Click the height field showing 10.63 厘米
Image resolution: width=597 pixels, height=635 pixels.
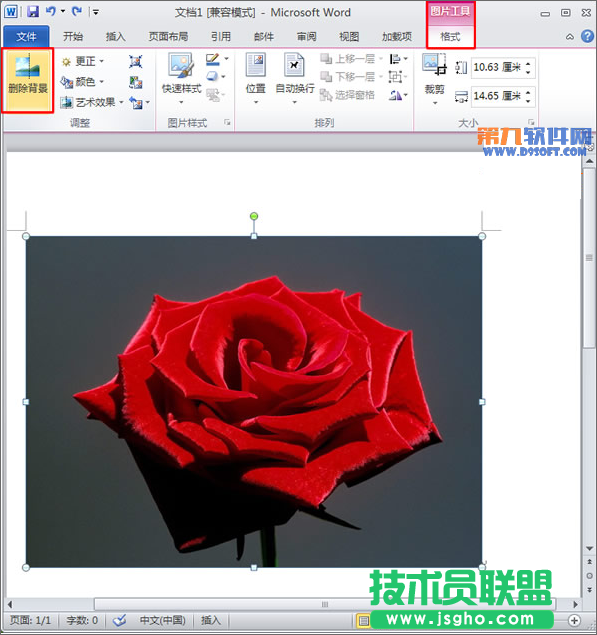[497, 67]
